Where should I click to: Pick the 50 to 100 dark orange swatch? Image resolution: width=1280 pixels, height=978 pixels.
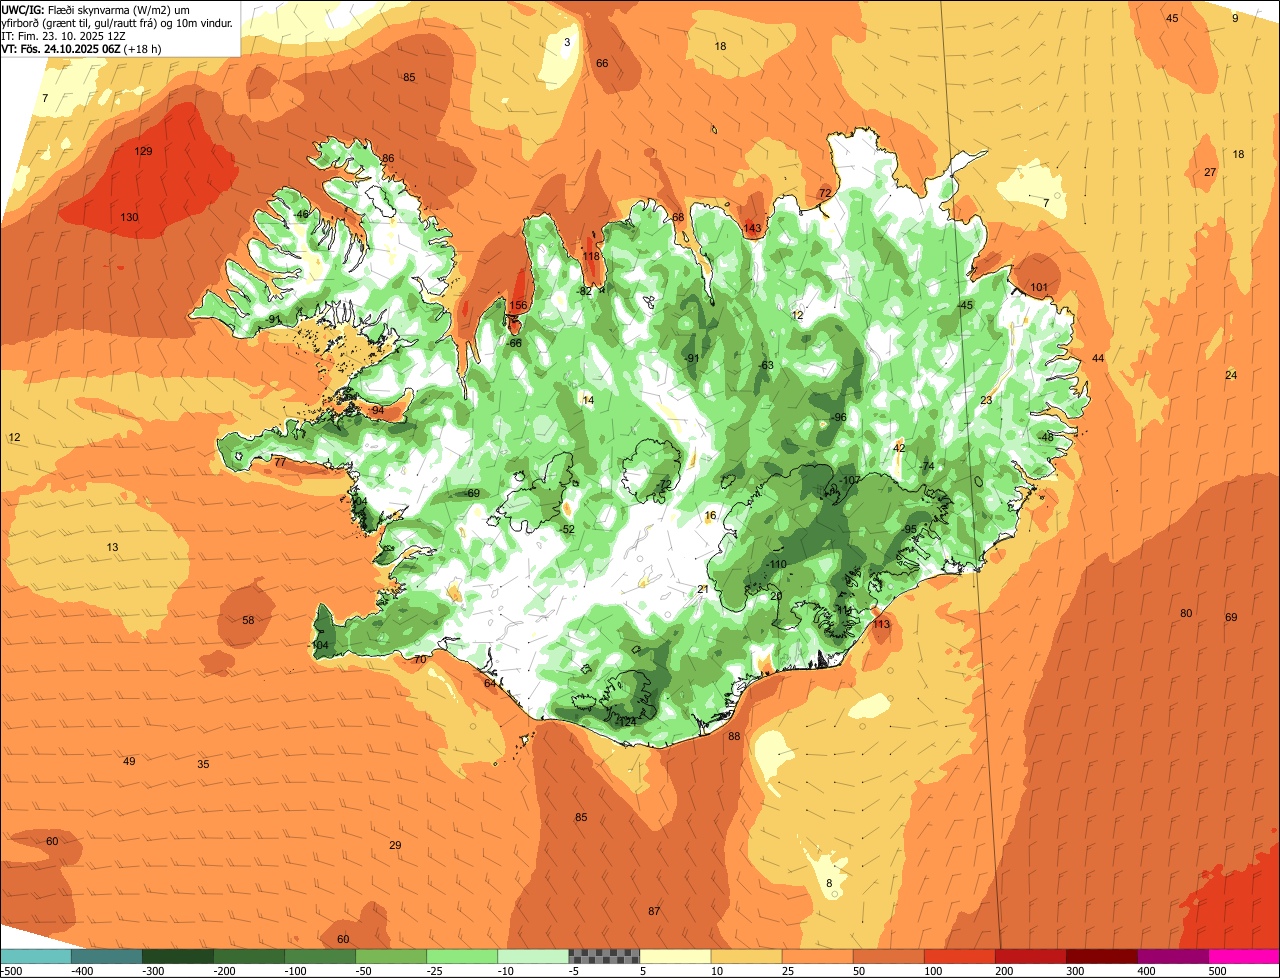point(888,956)
